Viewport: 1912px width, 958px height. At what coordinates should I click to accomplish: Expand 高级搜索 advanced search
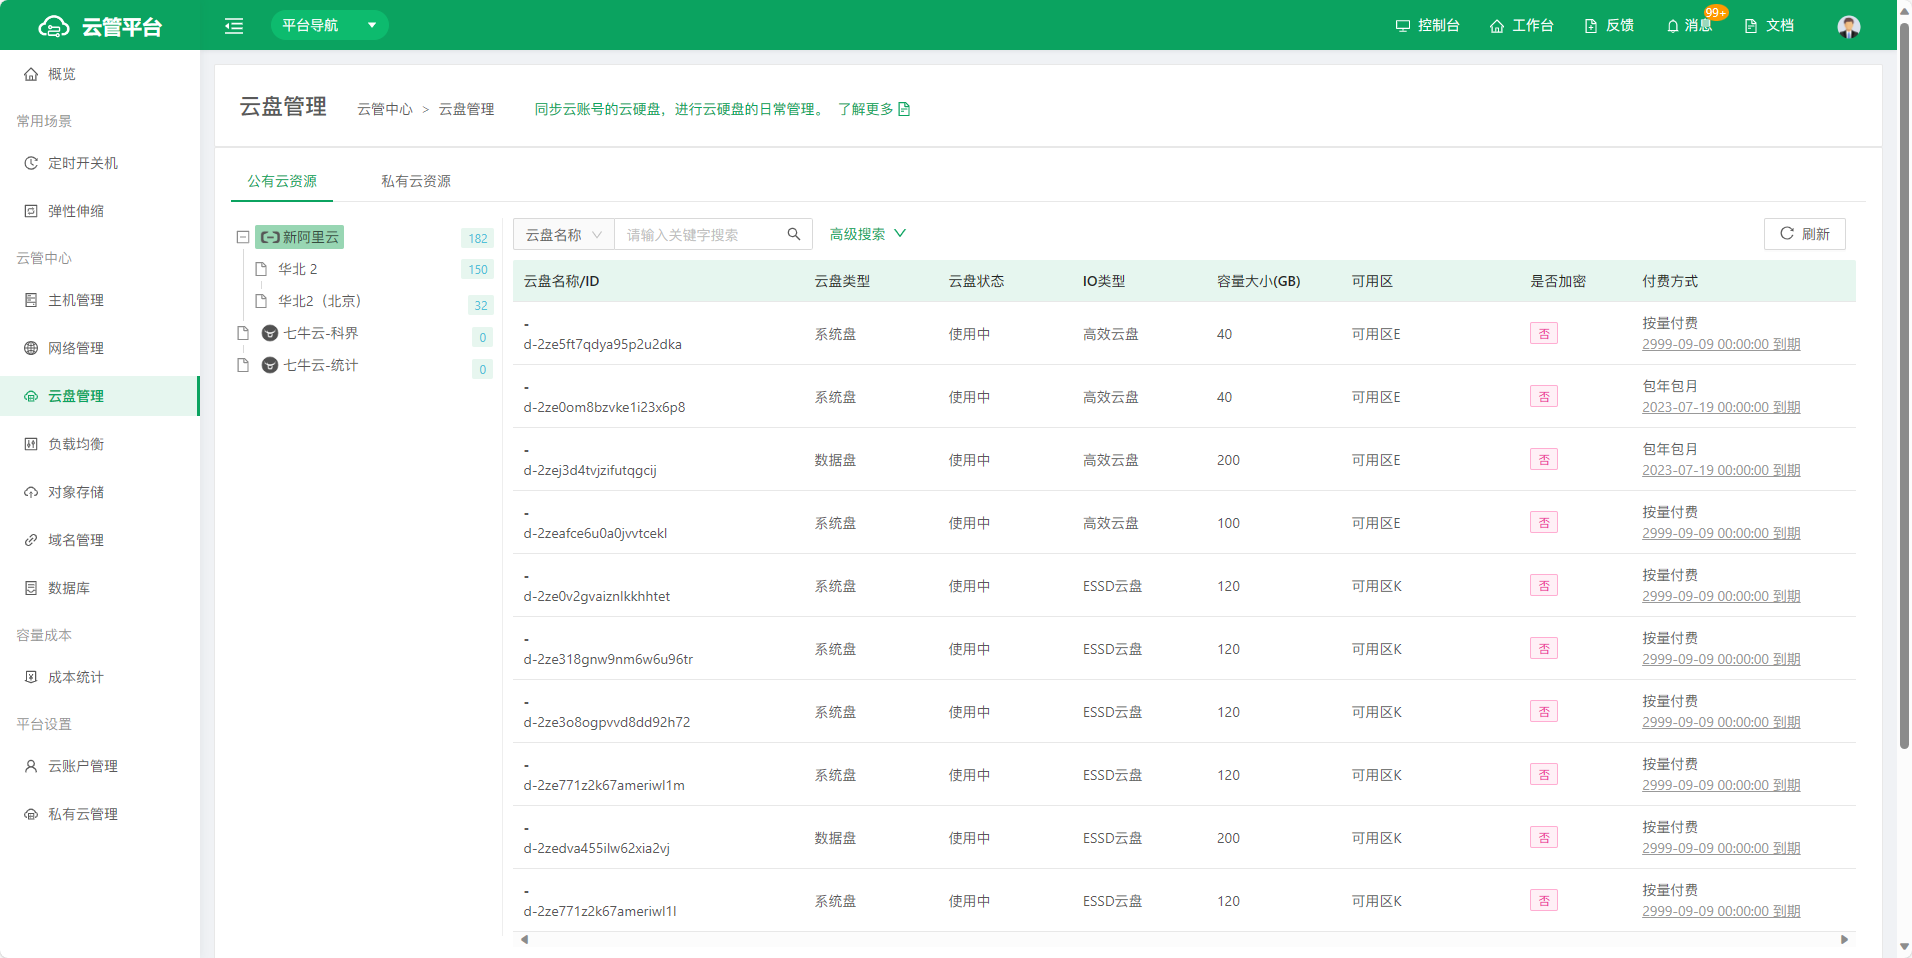[x=868, y=234]
